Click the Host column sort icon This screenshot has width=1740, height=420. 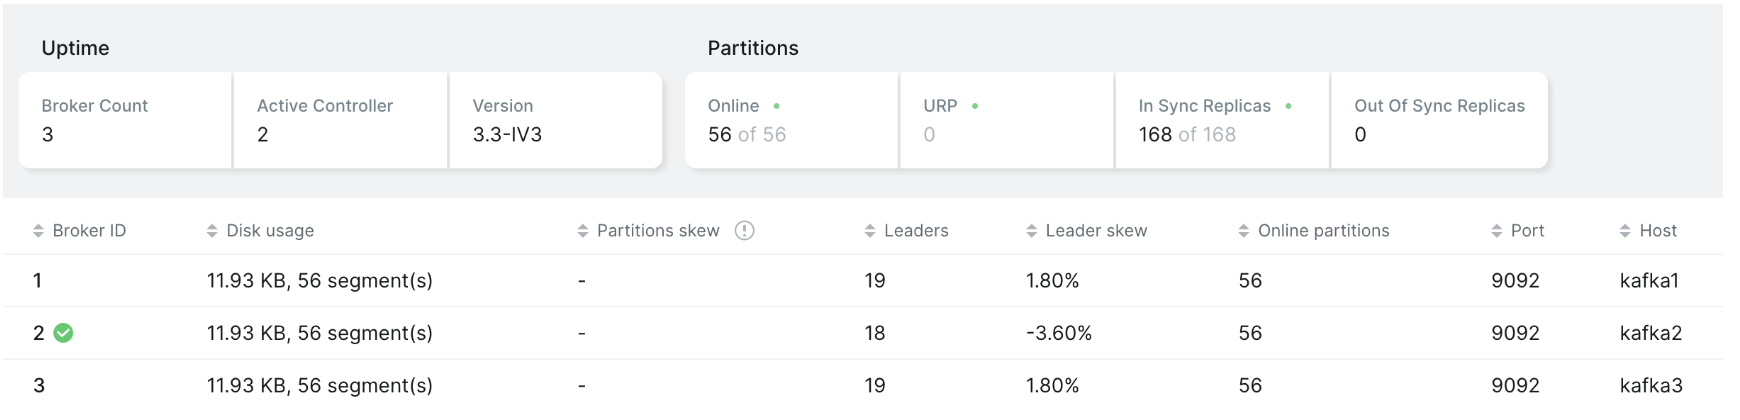pyautogui.click(x=1625, y=231)
